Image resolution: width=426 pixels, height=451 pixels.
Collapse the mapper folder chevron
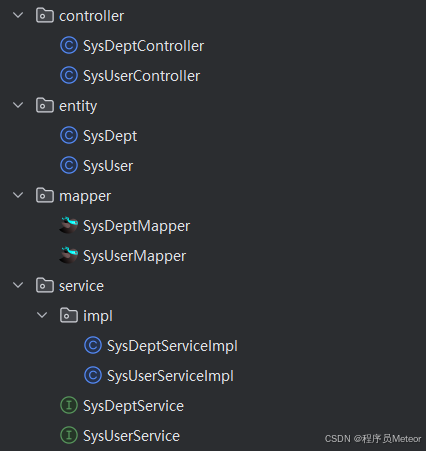pyautogui.click(x=18, y=195)
